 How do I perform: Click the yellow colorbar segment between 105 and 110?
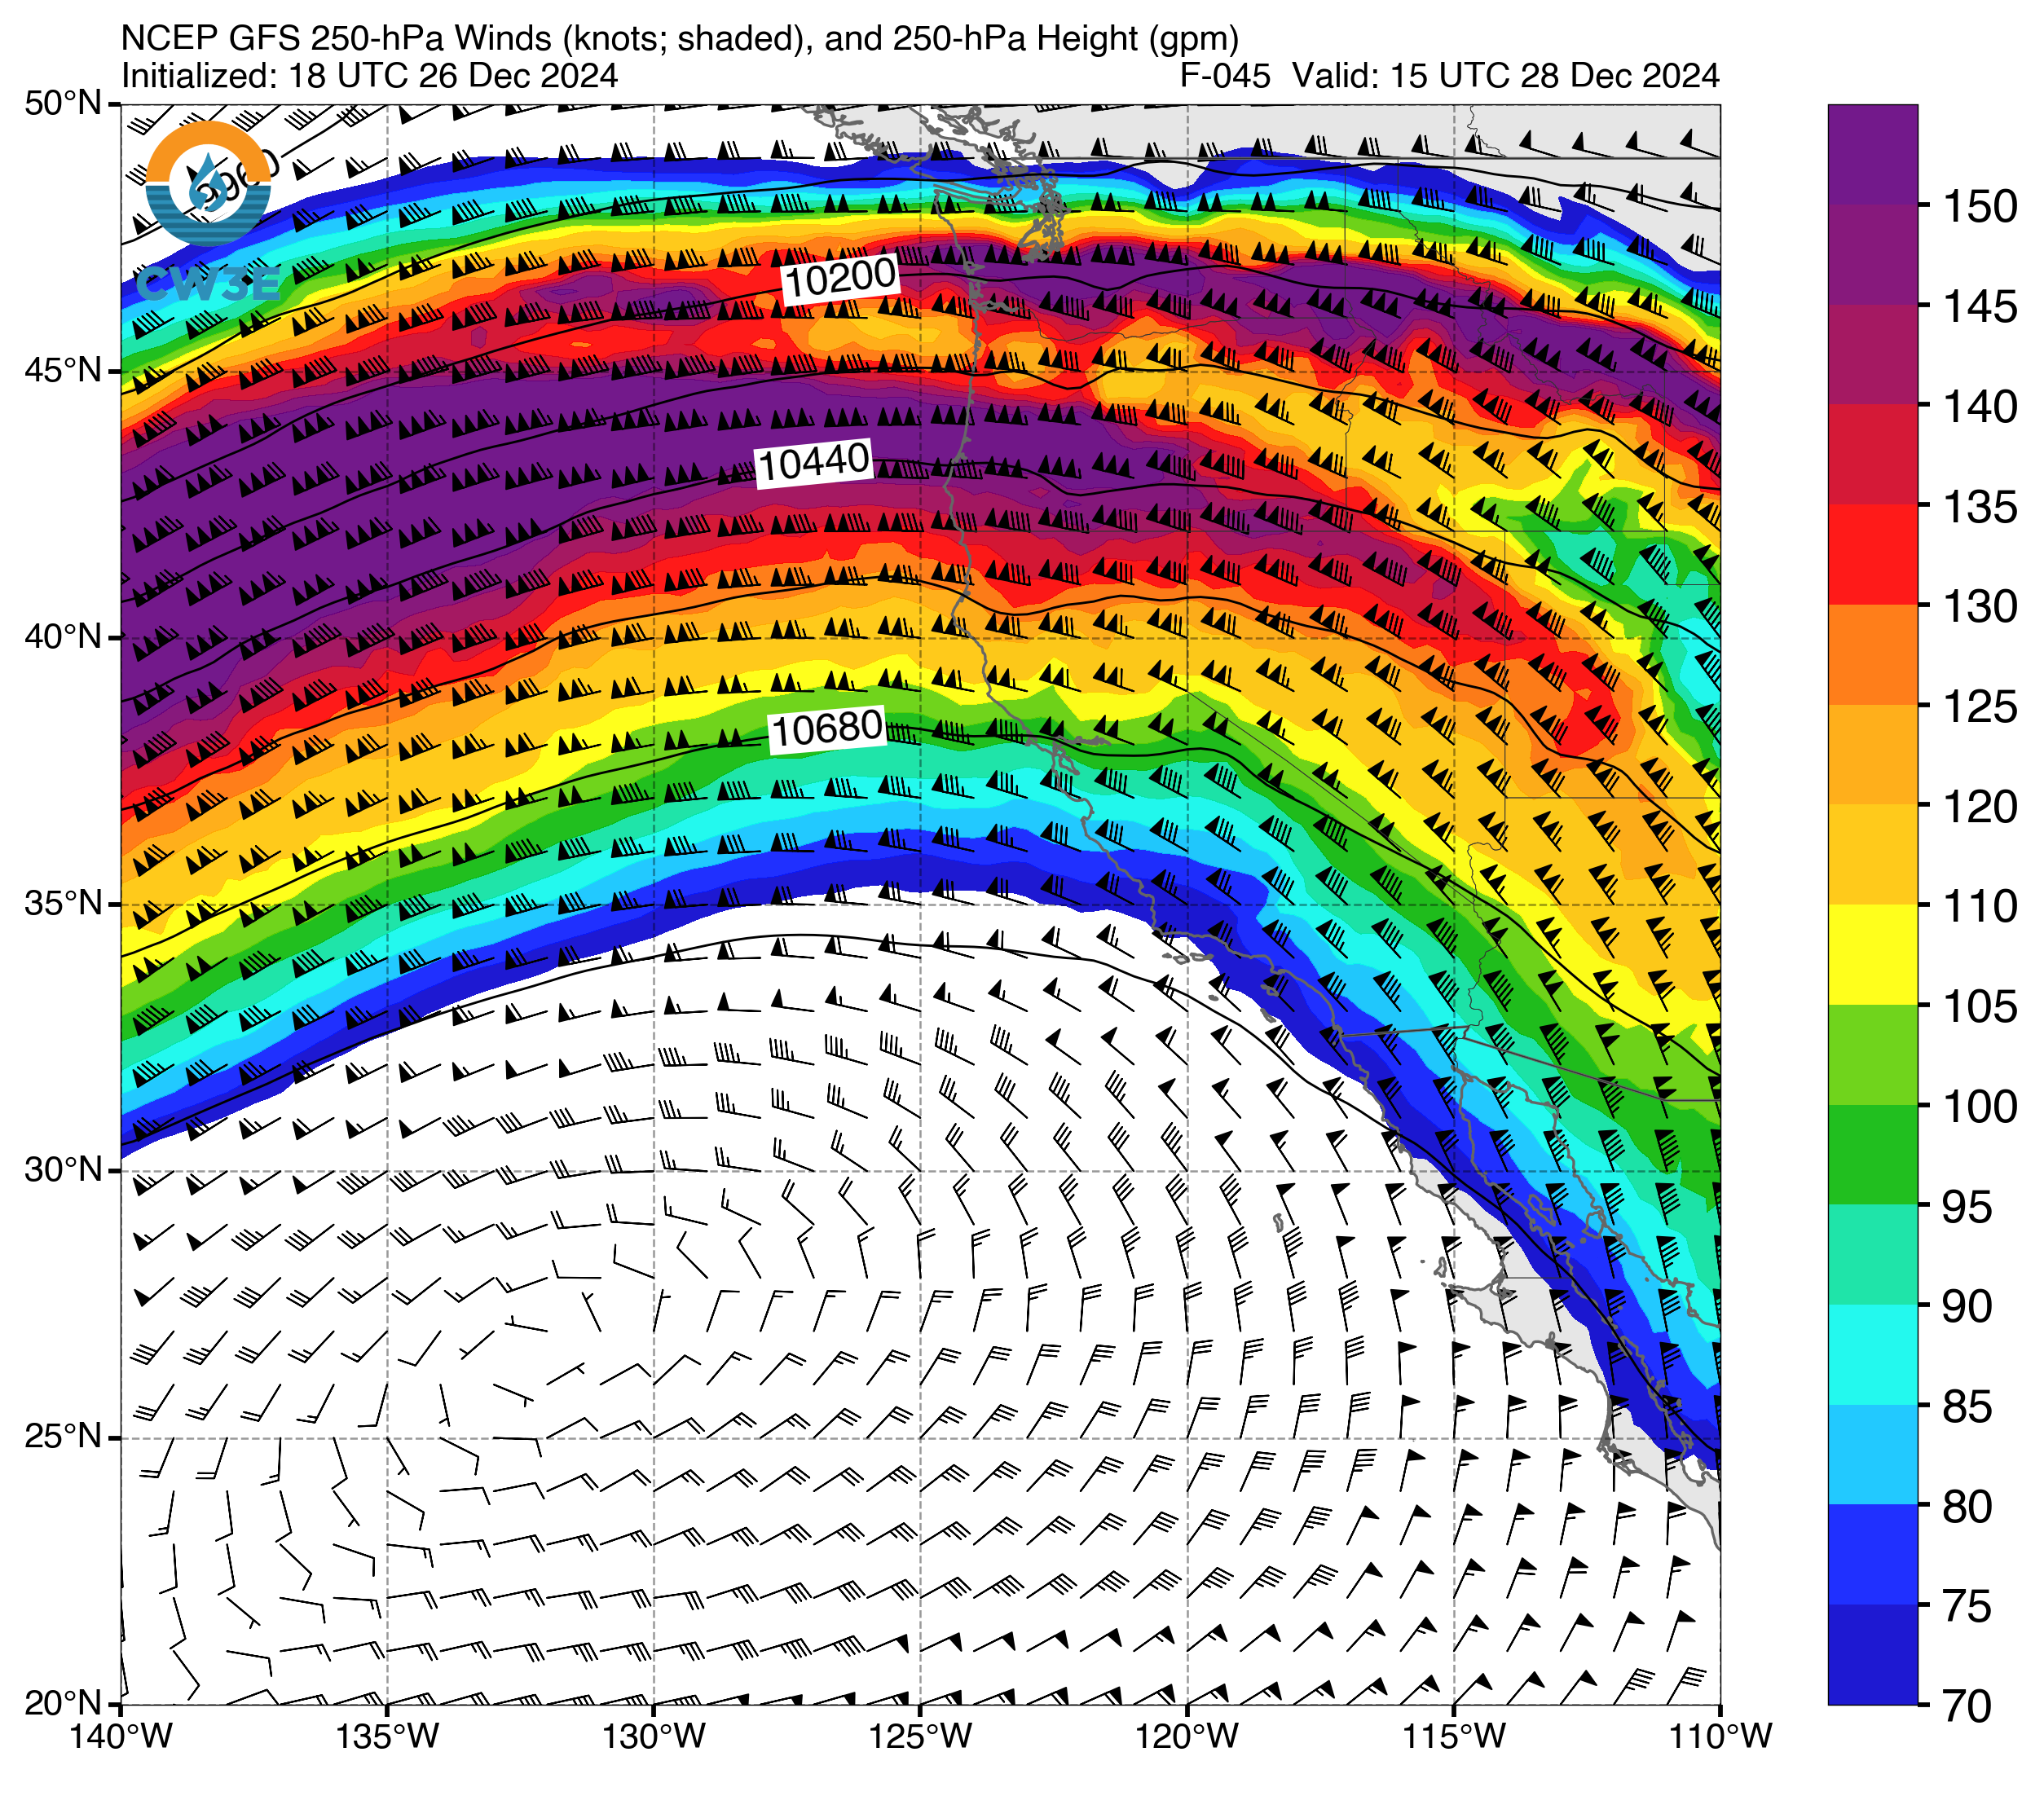click(1872, 954)
